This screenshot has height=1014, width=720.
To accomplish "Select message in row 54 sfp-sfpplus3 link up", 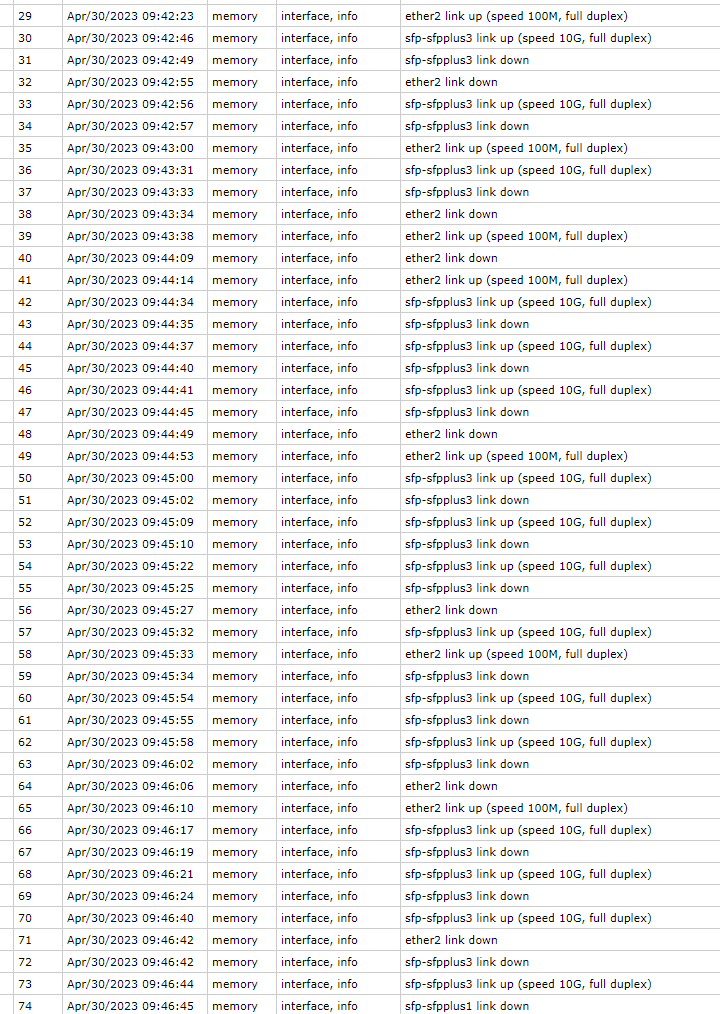I will 528,566.
